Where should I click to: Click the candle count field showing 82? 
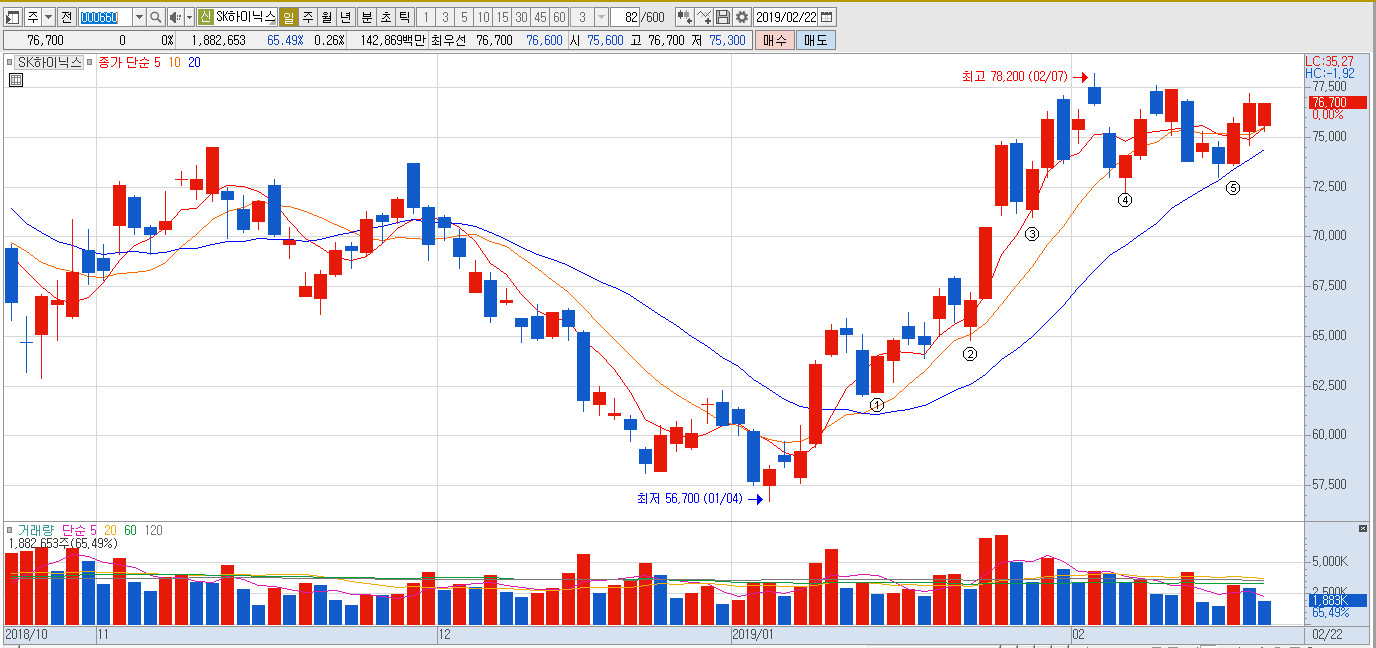[x=627, y=17]
